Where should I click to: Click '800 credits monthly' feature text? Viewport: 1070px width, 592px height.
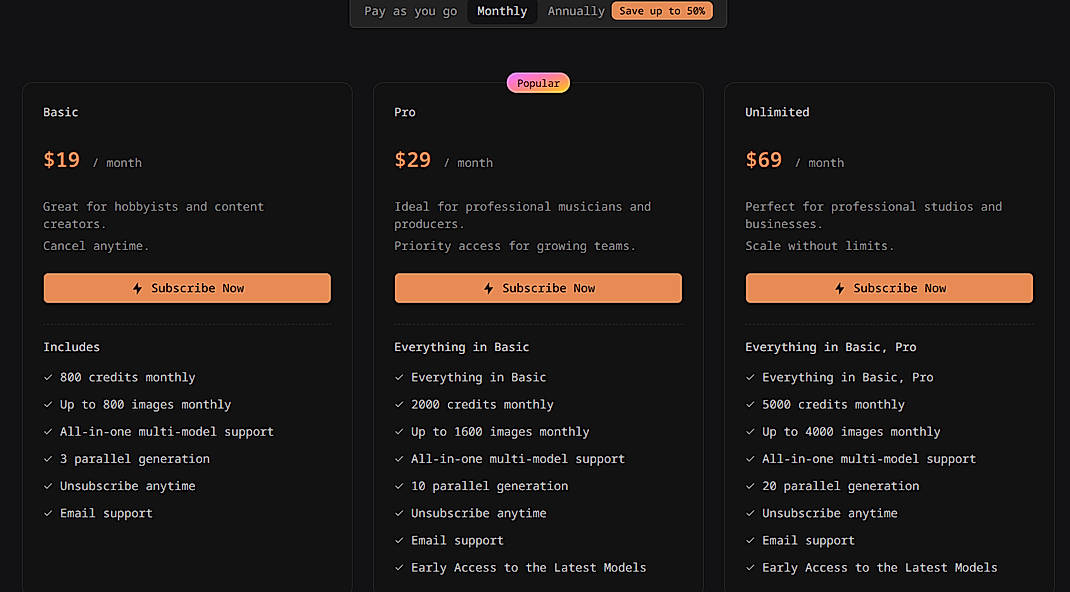click(128, 377)
